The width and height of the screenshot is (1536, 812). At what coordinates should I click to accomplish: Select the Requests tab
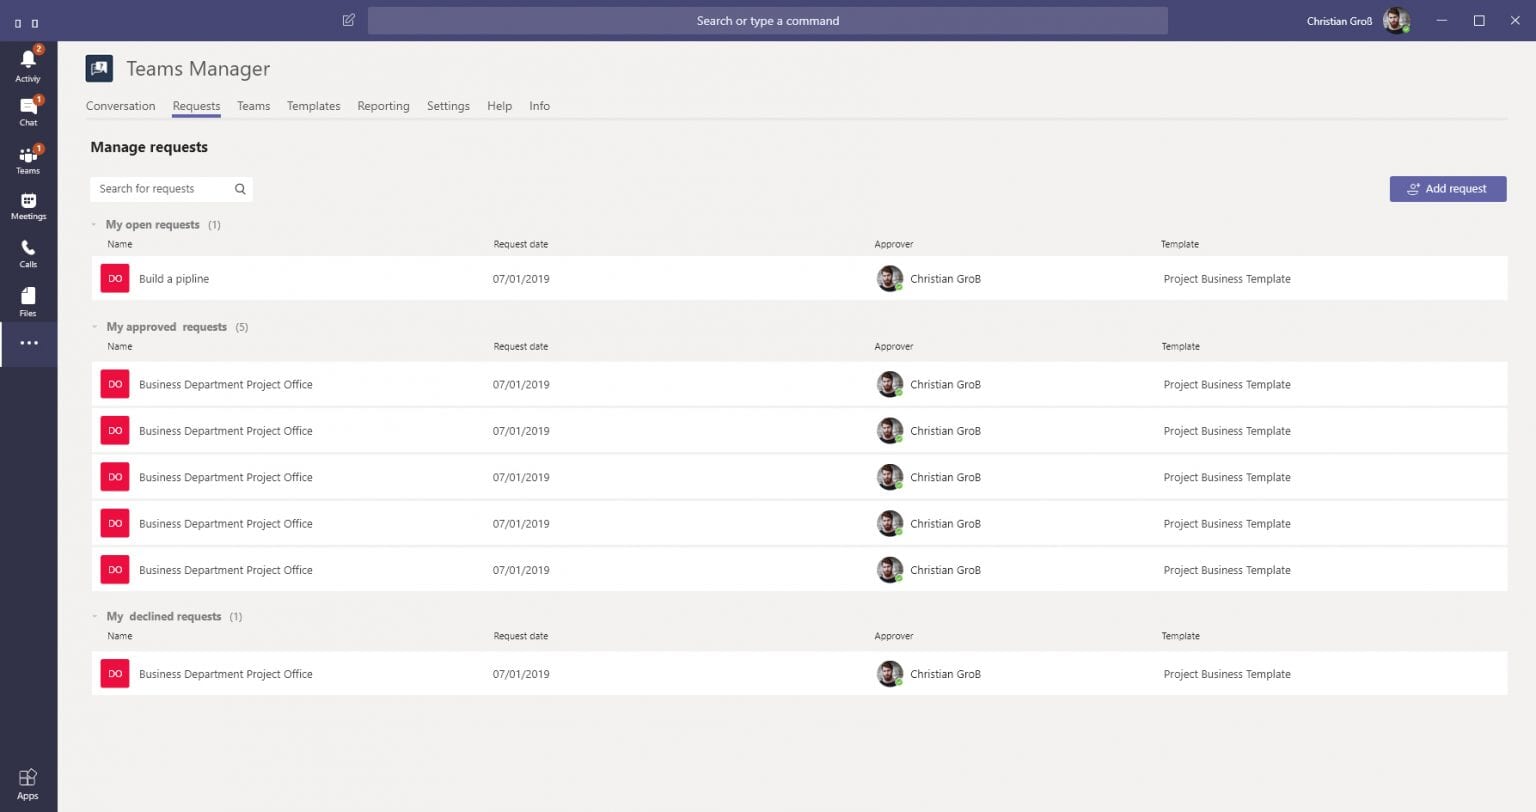coord(196,106)
